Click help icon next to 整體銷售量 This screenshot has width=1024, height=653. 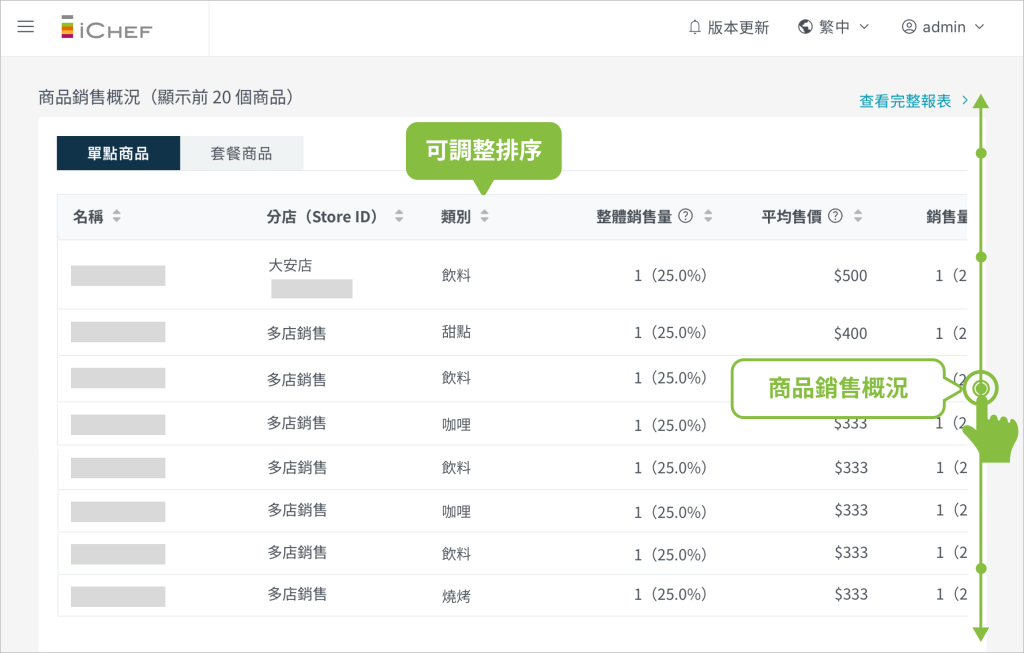[685, 216]
